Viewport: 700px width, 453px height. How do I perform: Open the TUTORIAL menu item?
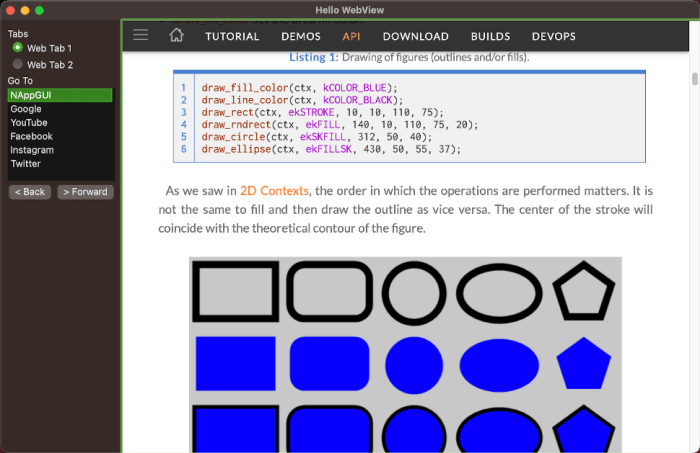pyautogui.click(x=232, y=36)
